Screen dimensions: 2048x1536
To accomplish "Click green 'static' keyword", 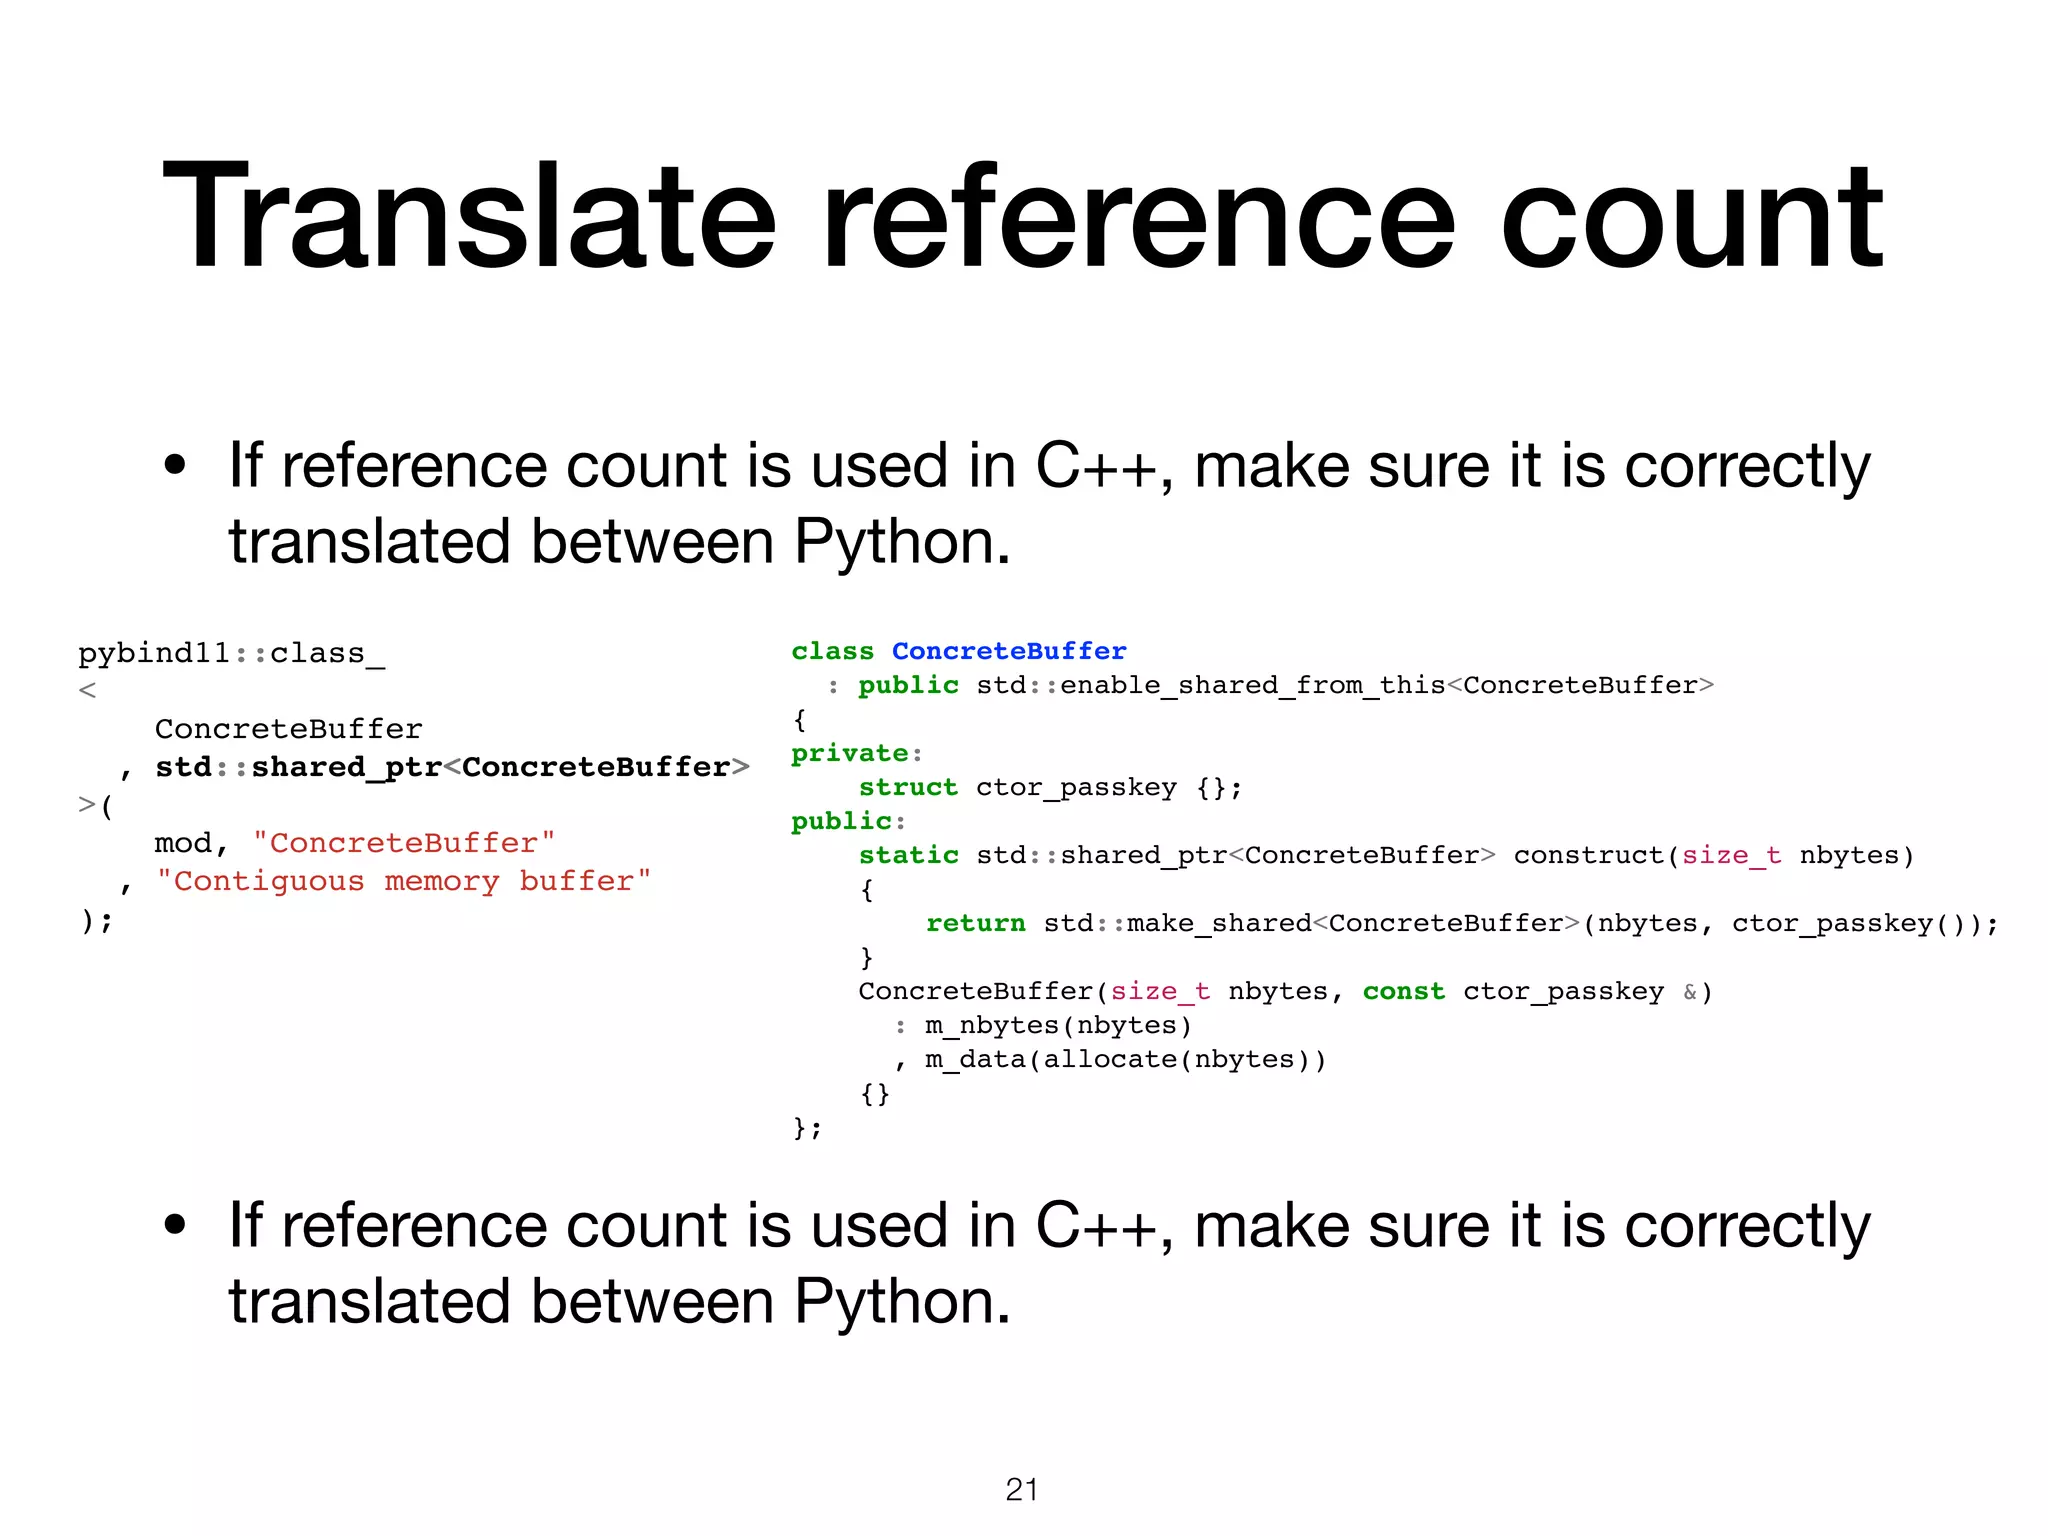I will click(908, 855).
